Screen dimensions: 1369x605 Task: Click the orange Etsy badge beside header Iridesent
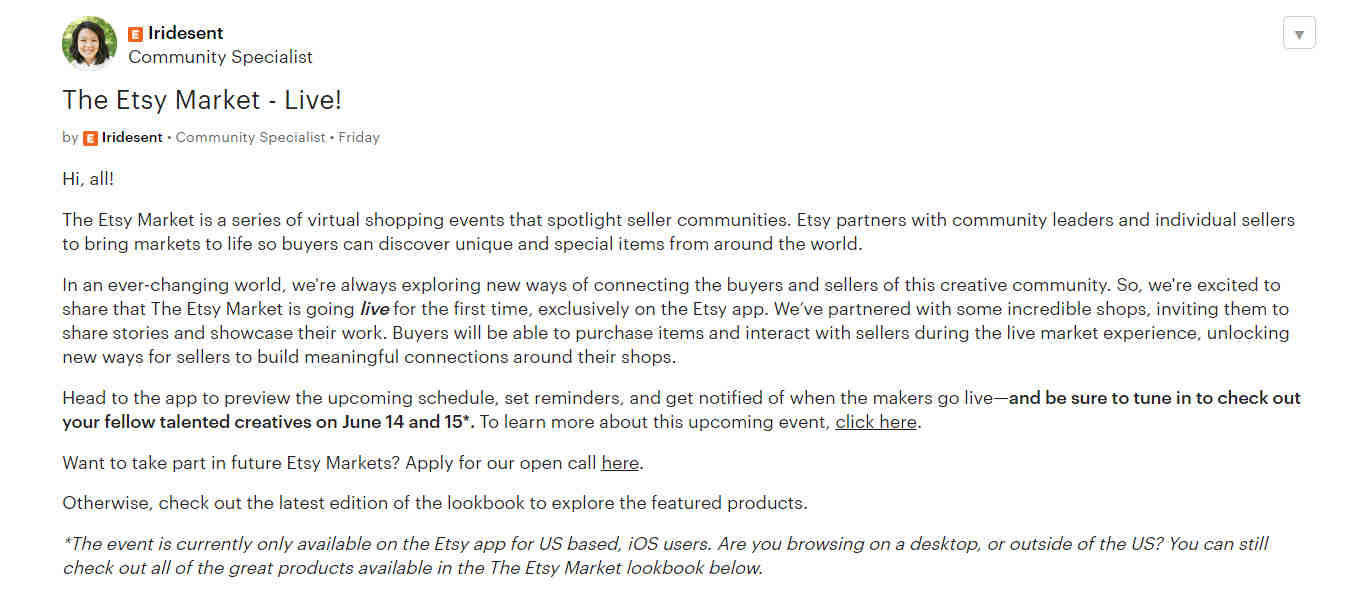pyautogui.click(x=136, y=33)
